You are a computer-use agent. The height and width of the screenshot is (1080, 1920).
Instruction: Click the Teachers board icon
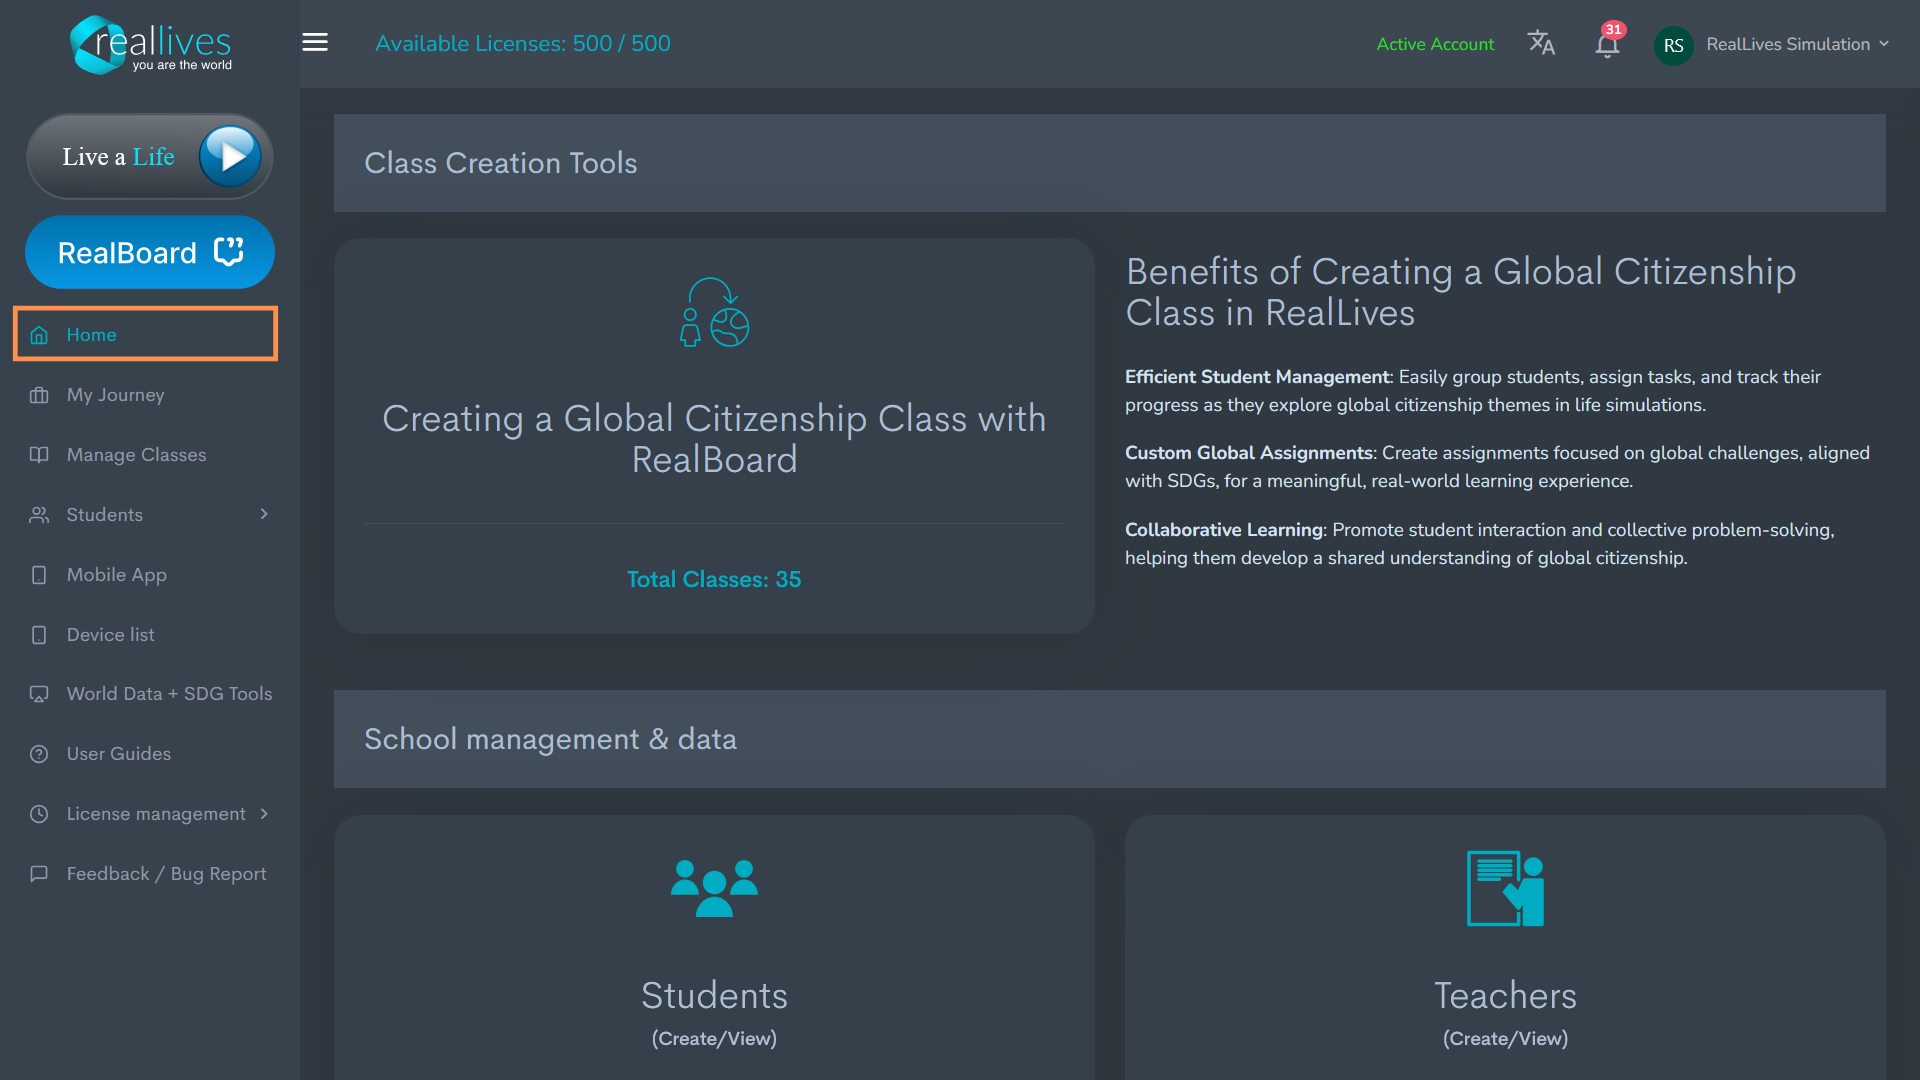pyautogui.click(x=1505, y=888)
